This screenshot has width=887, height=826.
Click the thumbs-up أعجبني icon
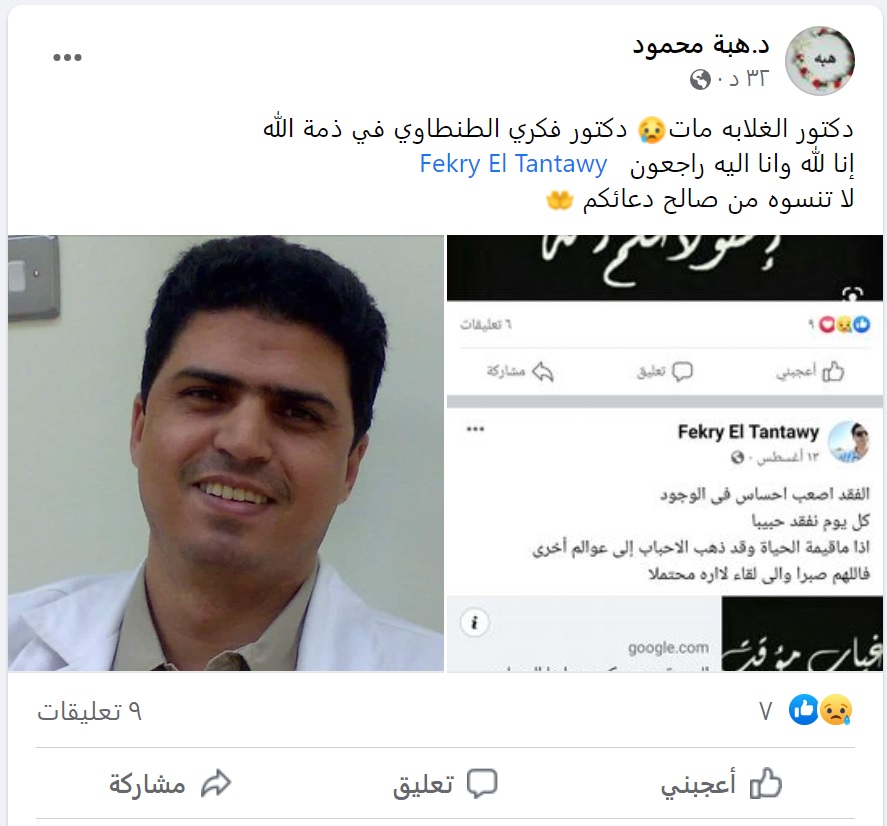coord(765,784)
